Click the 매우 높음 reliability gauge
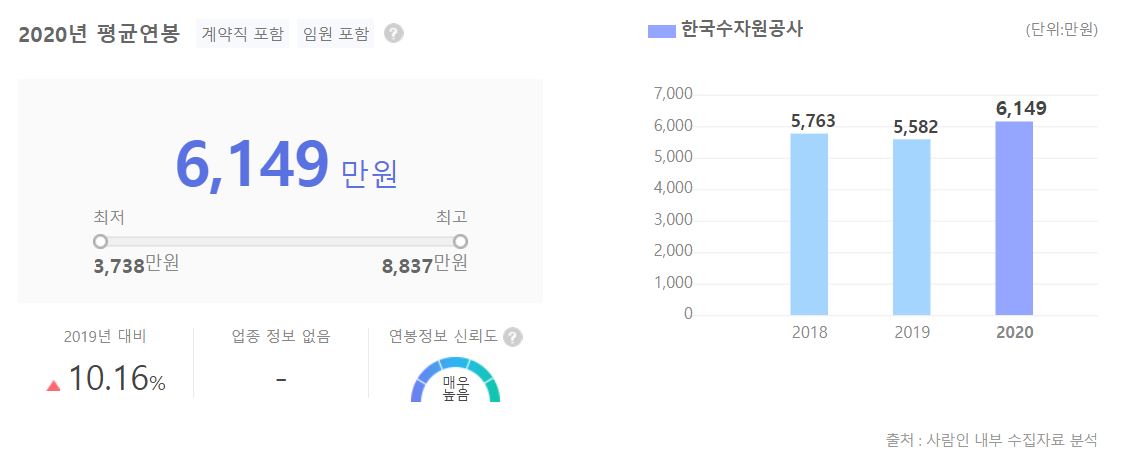This screenshot has width=1121, height=472. point(455,380)
